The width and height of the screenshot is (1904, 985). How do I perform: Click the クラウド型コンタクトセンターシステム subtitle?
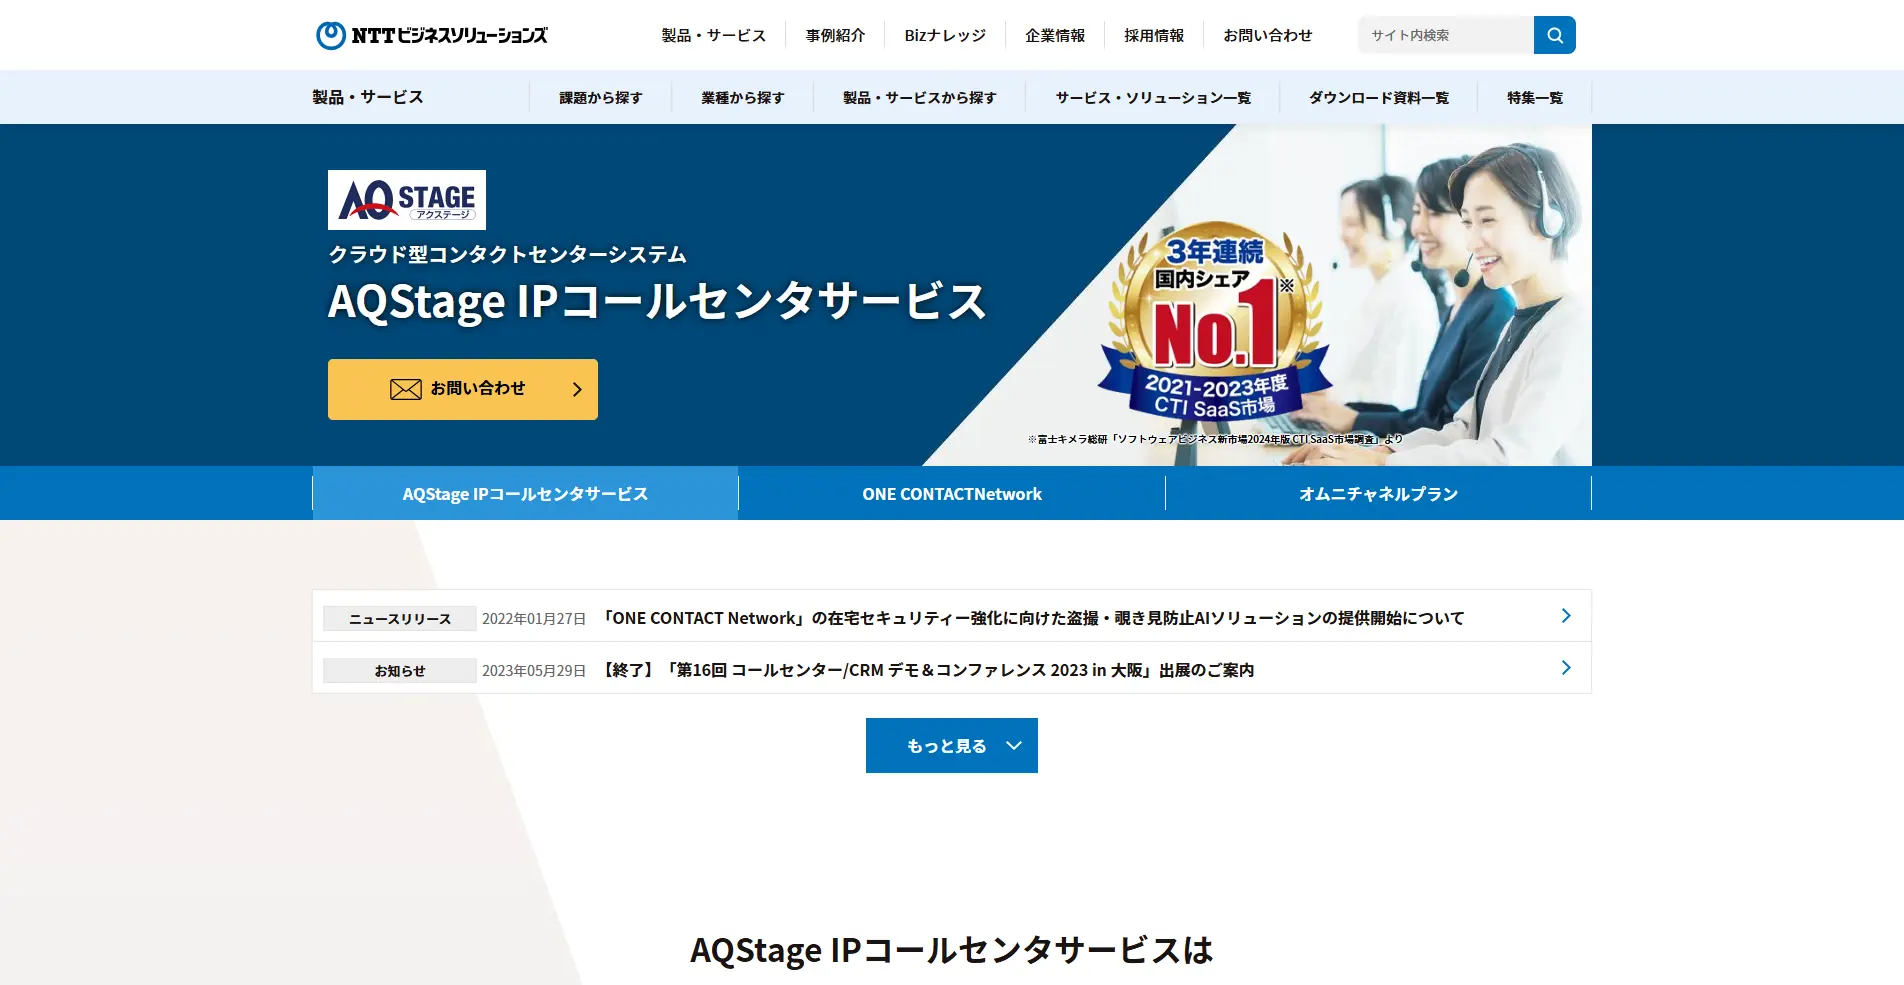508,255
